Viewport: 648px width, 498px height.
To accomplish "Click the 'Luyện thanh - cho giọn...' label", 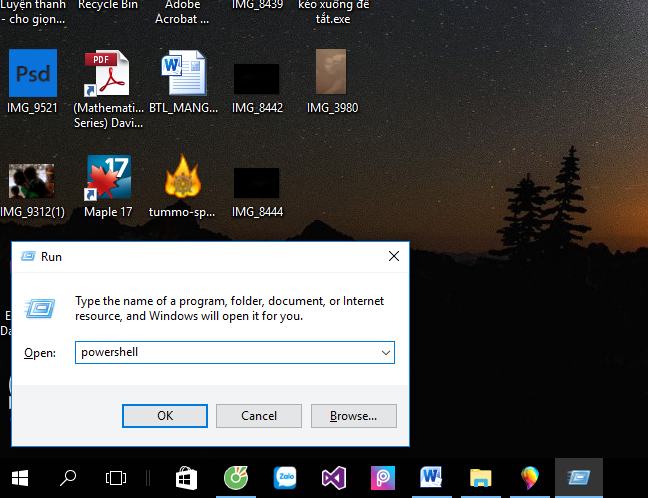I will pos(33,12).
